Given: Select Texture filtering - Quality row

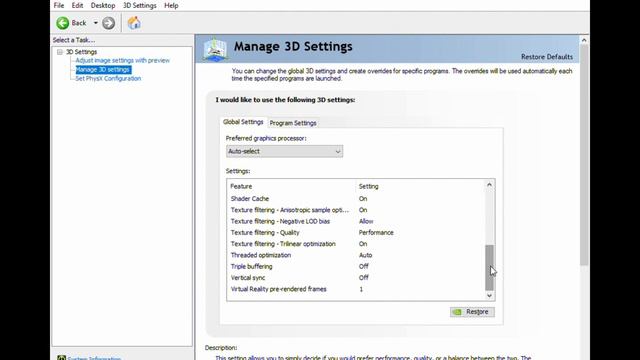Looking at the screenshot, I should (x=355, y=233).
